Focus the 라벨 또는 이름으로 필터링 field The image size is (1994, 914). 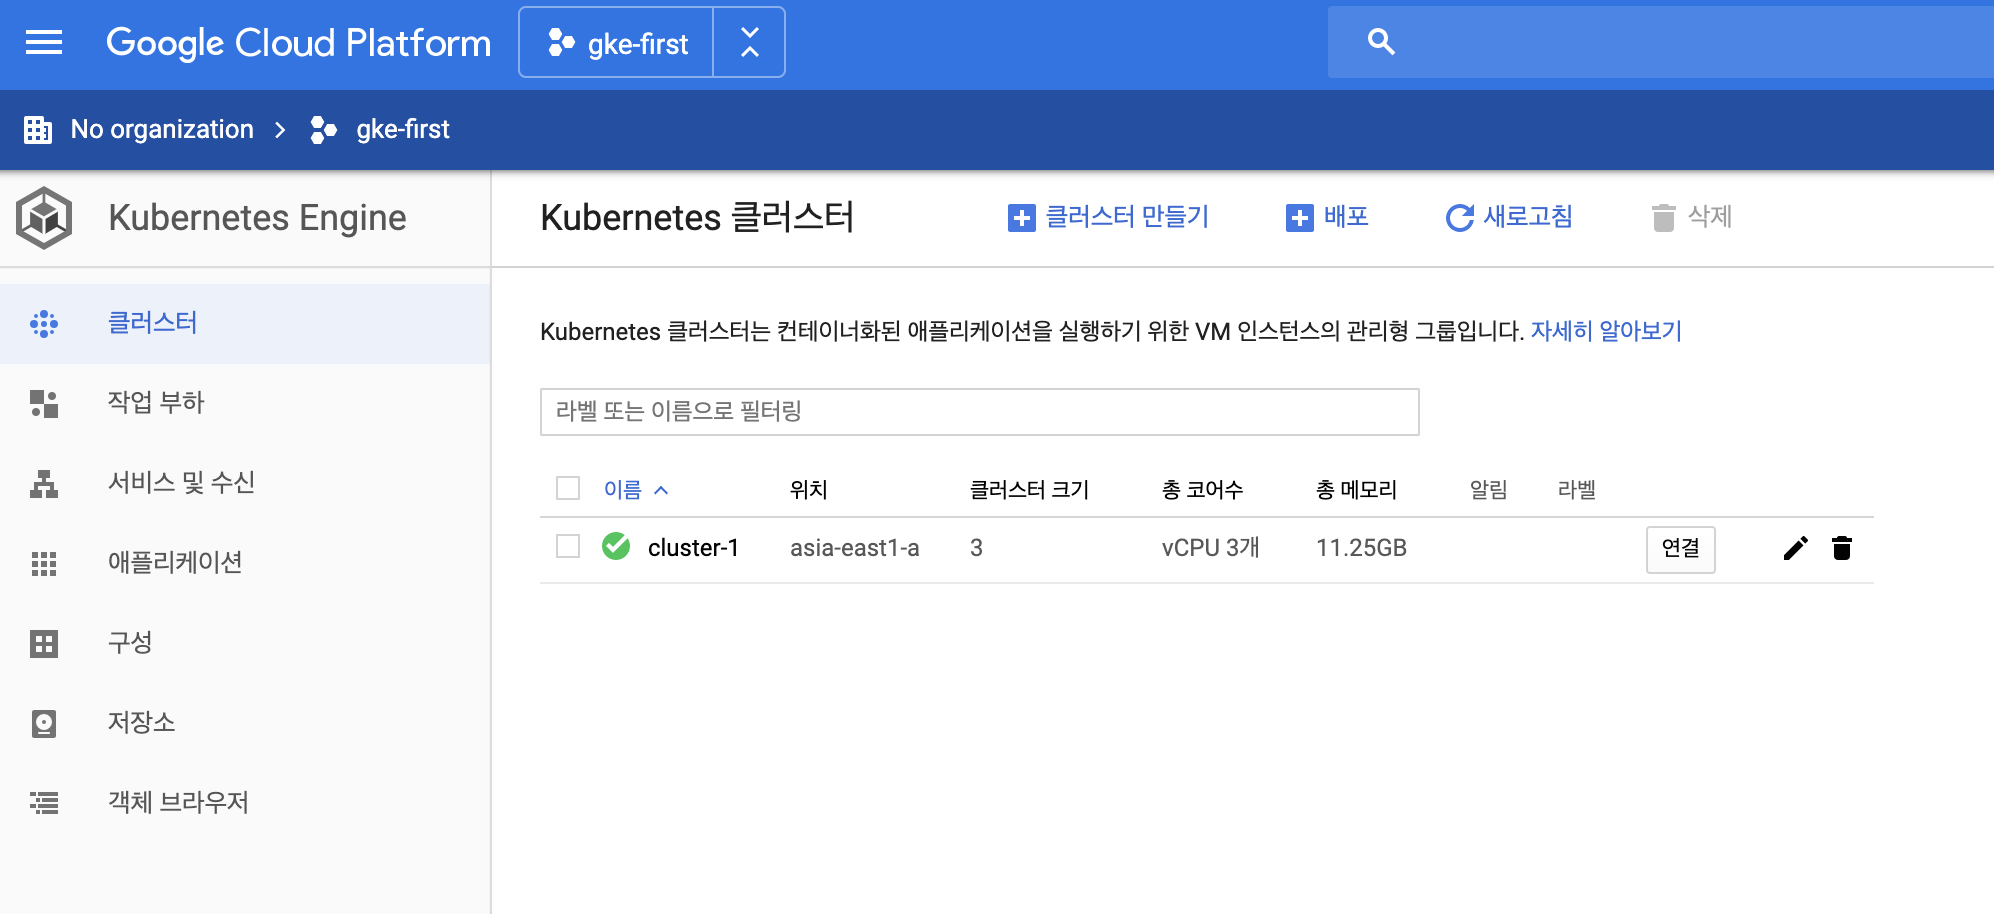980,412
